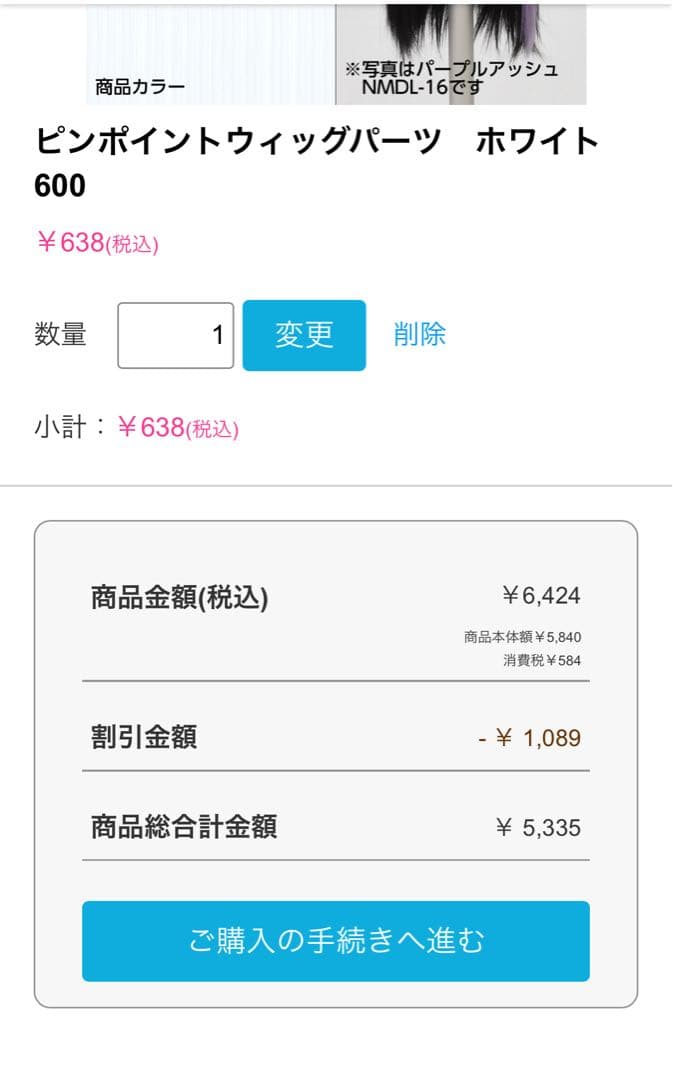The width and height of the screenshot is (673, 1080).
Task: Select the ¥ 5,335 grand total value
Action: click(538, 828)
